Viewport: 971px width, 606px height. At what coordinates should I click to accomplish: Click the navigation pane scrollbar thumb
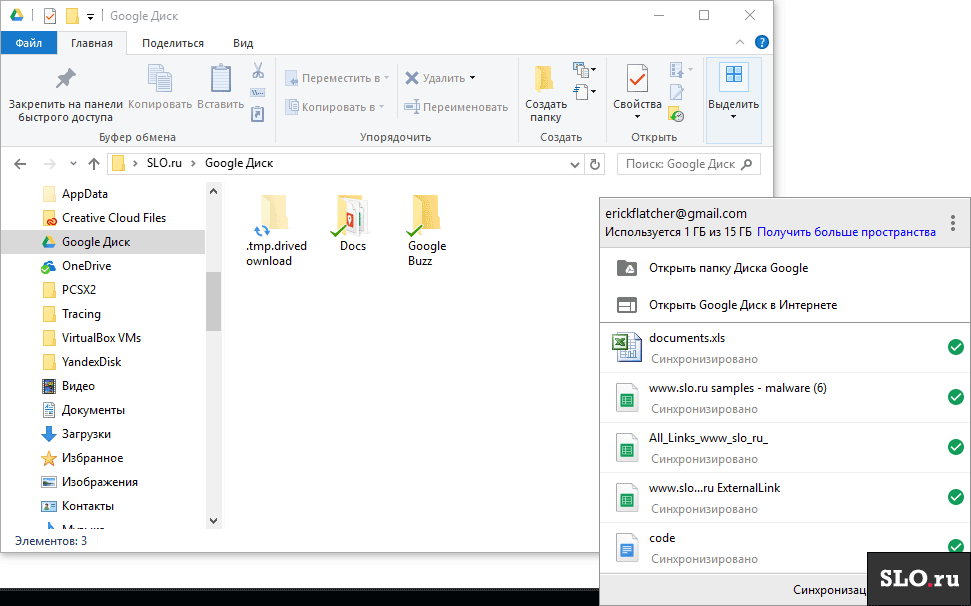pyautogui.click(x=214, y=301)
